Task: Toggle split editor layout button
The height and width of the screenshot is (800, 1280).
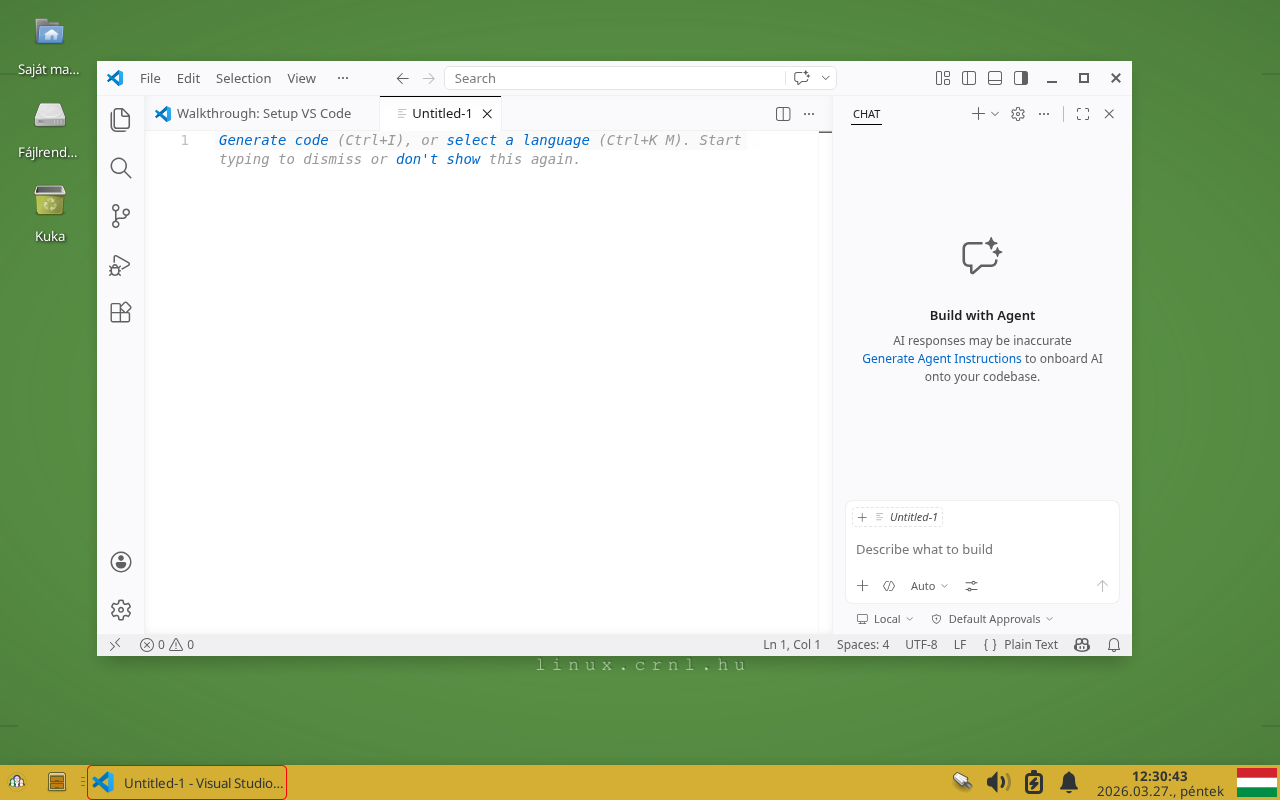Action: click(x=782, y=114)
